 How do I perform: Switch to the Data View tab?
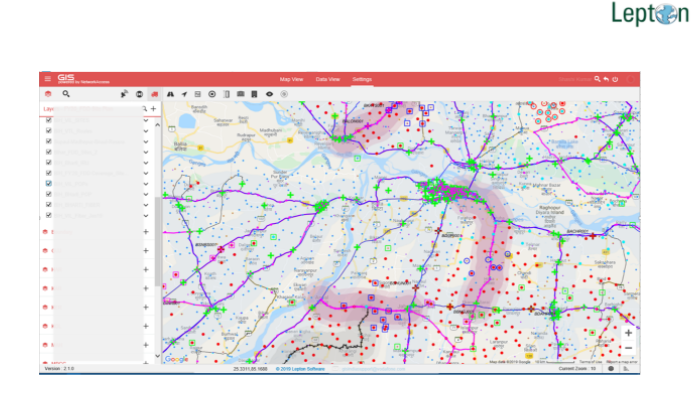pos(328,79)
